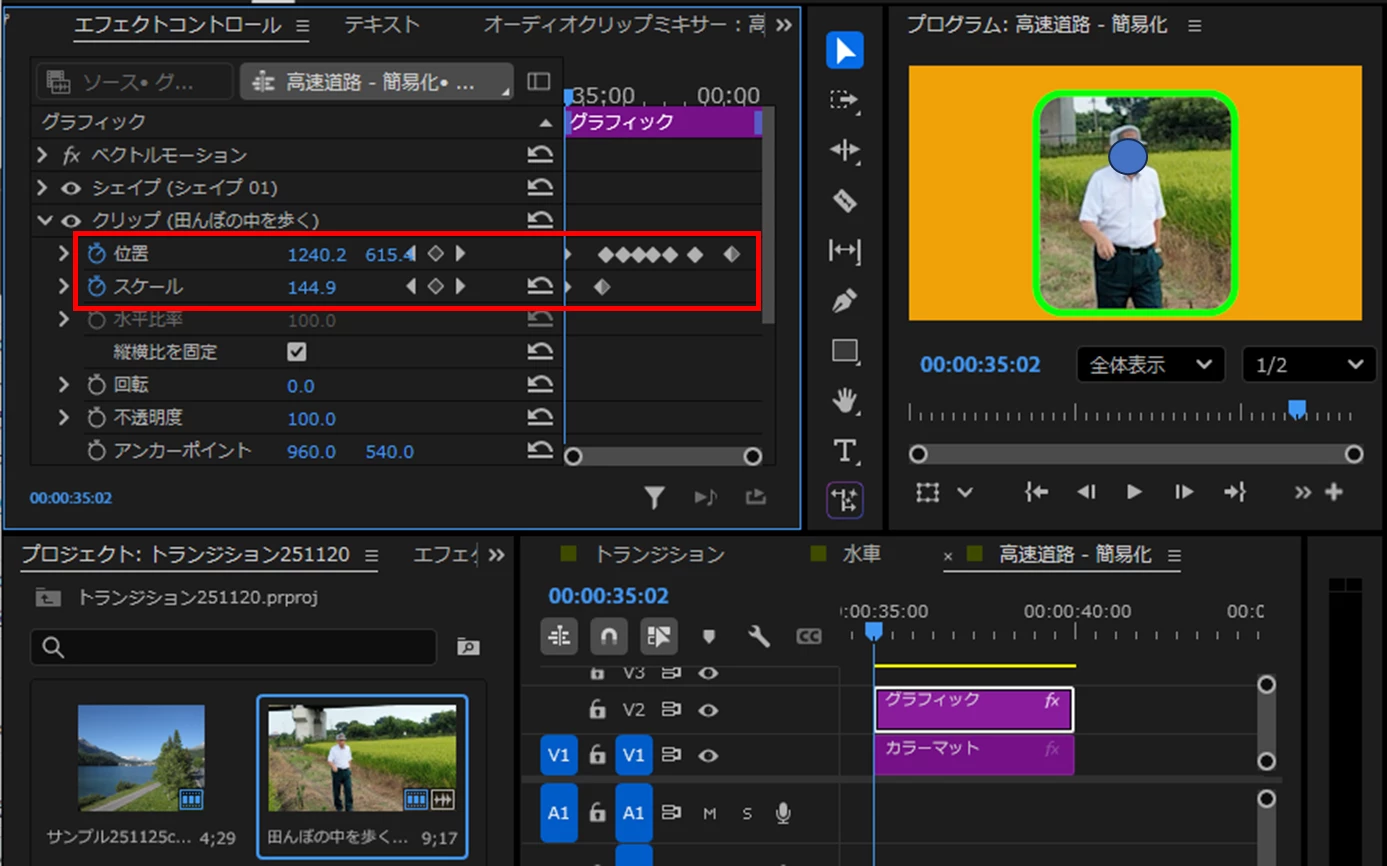The image size is (1387, 866).
Task: Click Play in the Program monitor
Action: click(1134, 491)
